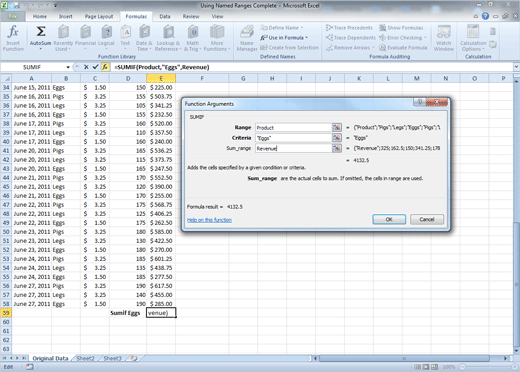Click the Select All corner button
520x372 pixels.
pos(6,79)
